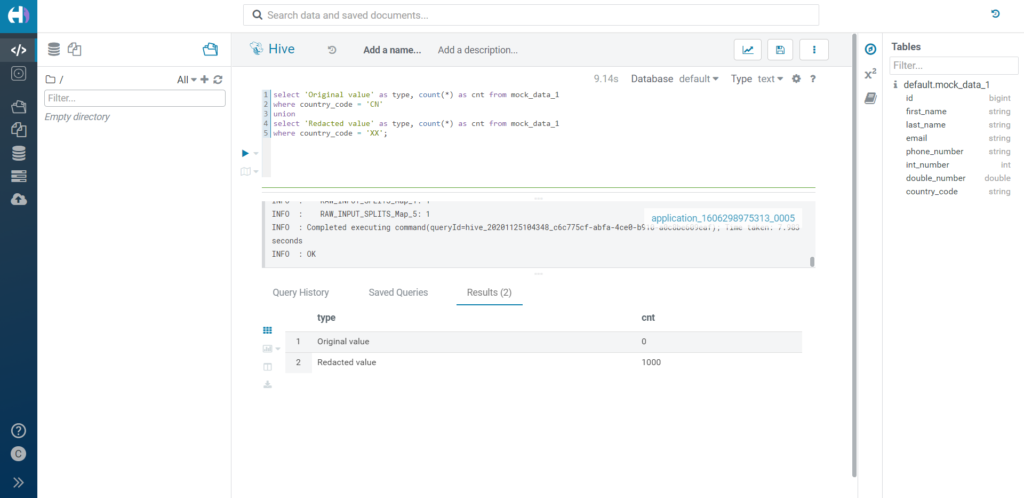
Task: Click the chart results icon in toolbar
Action: point(748,50)
